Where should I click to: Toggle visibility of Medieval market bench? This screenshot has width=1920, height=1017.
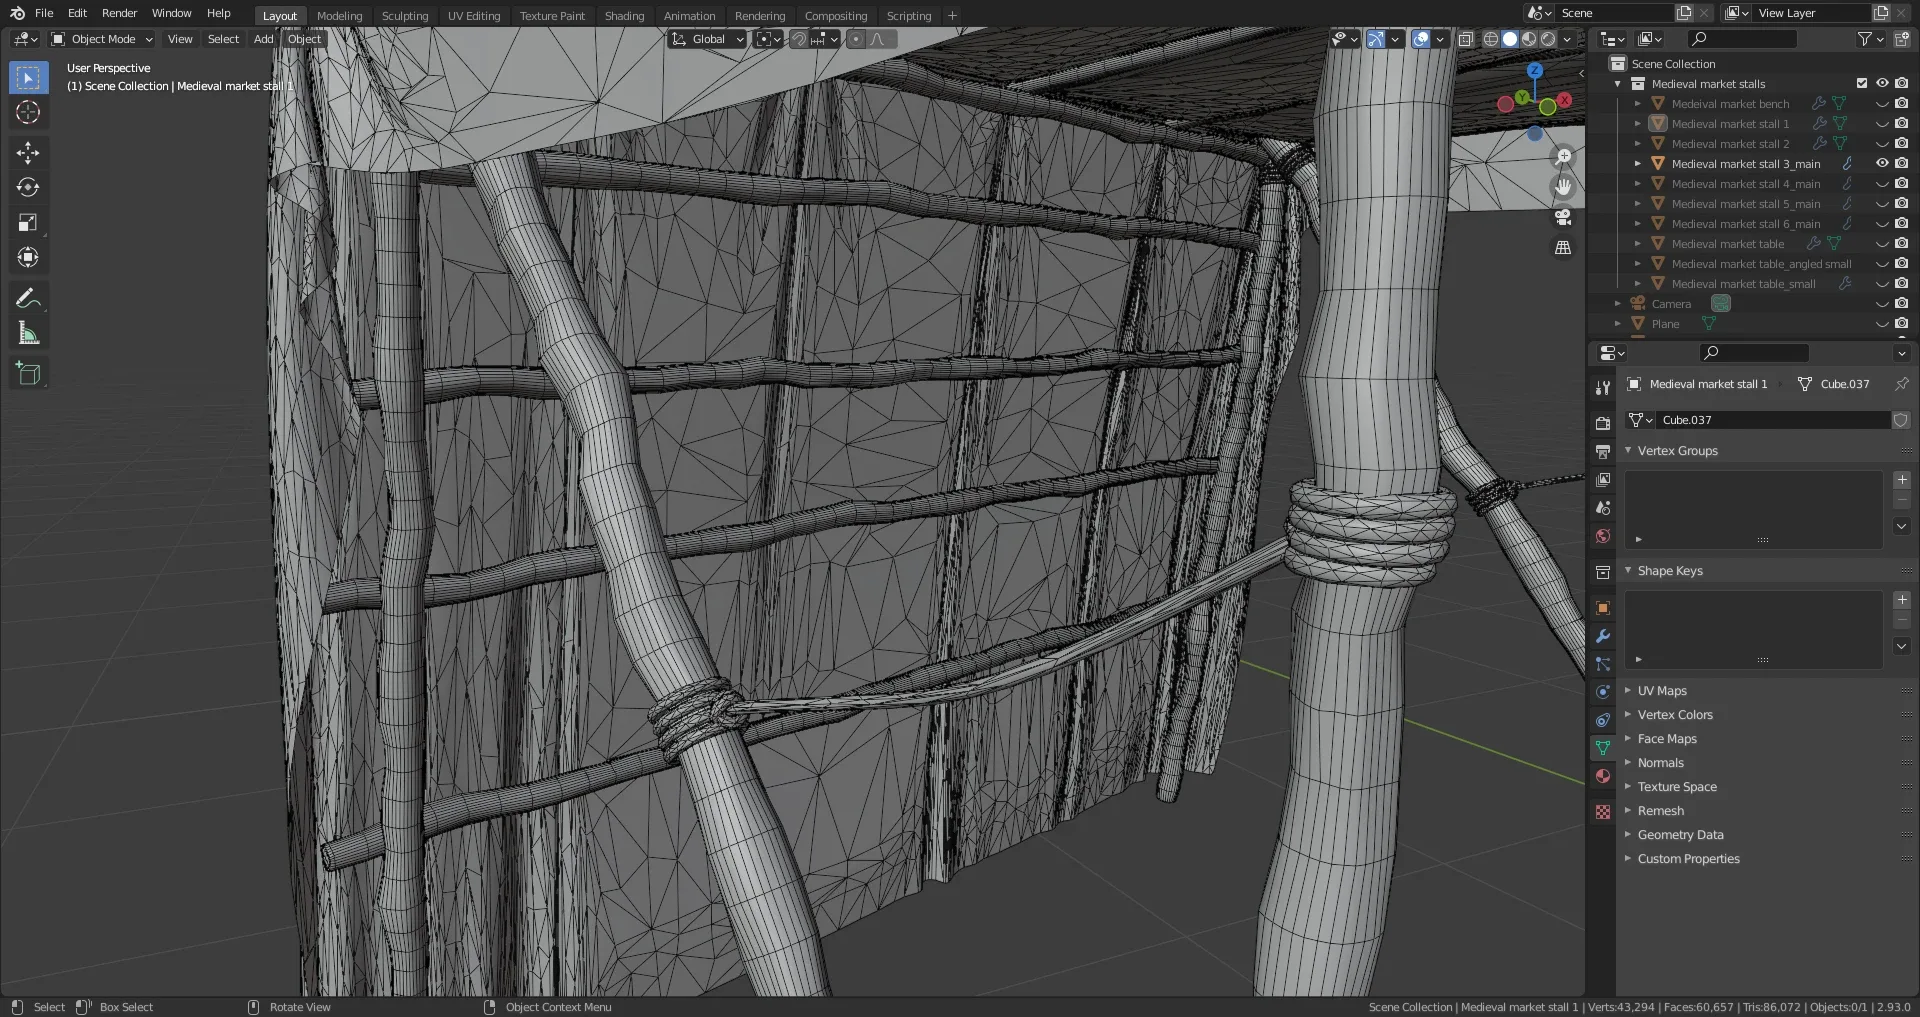[1882, 103]
